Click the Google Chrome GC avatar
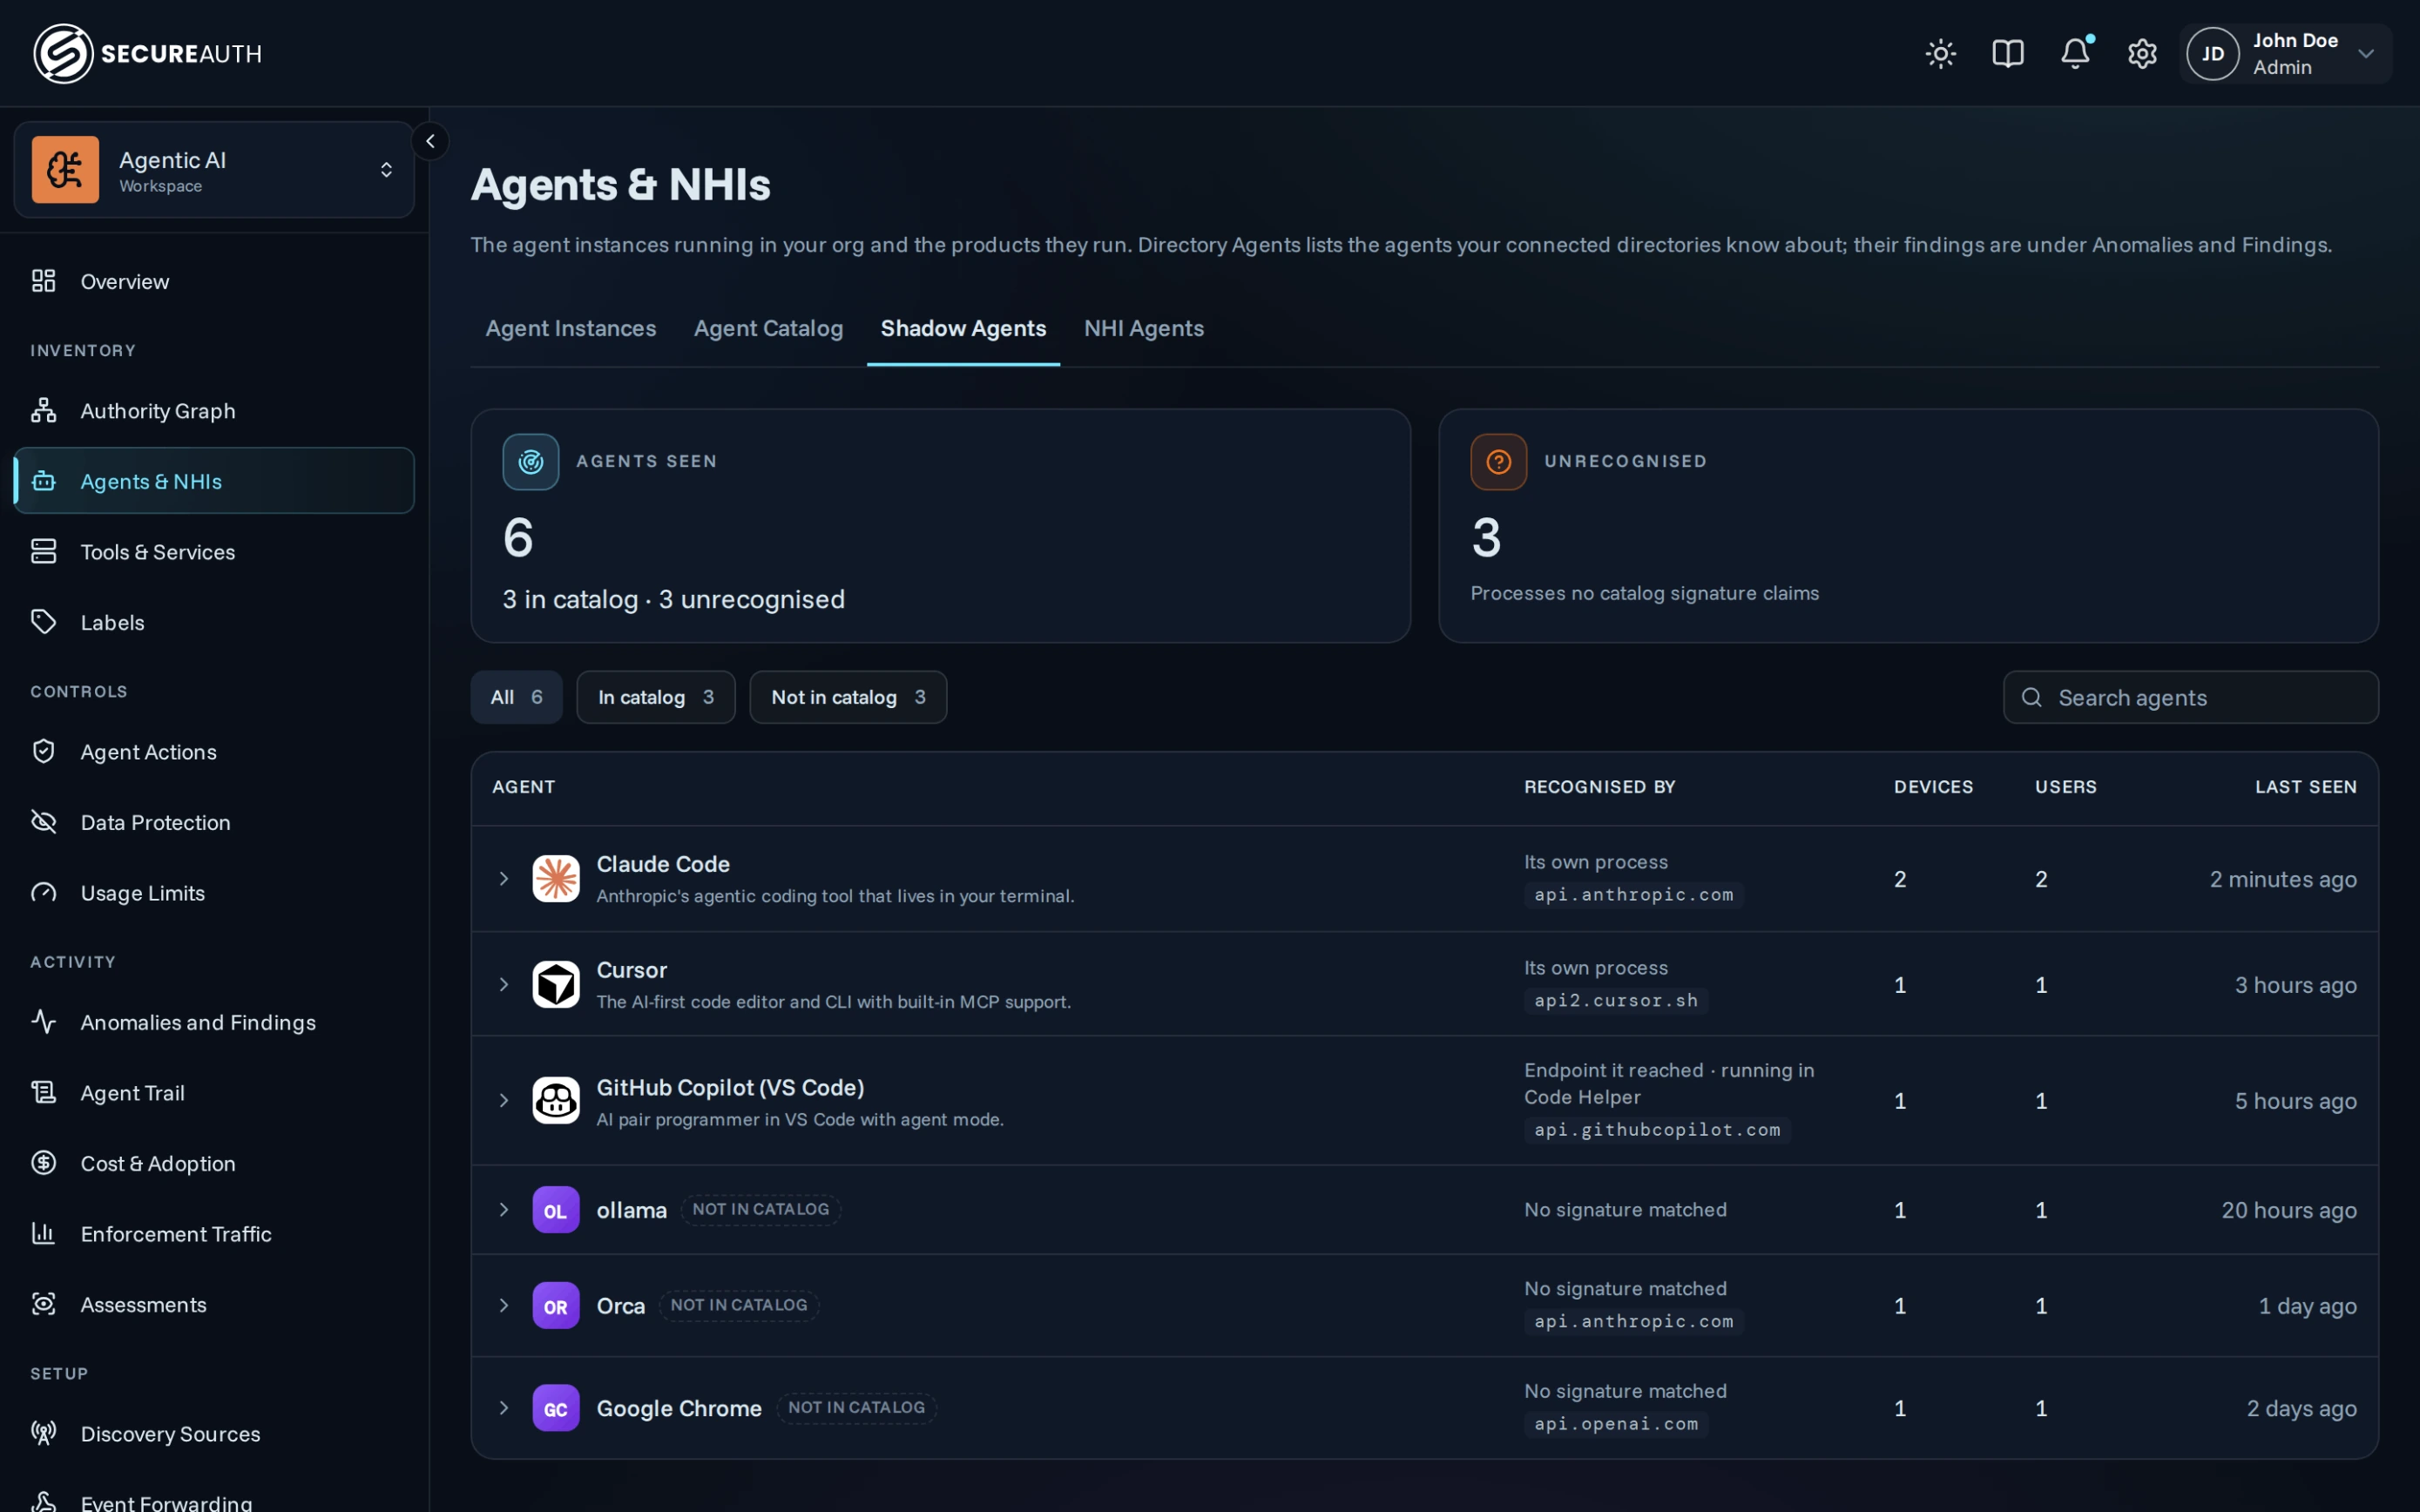The height and width of the screenshot is (1512, 2420). (x=556, y=1408)
